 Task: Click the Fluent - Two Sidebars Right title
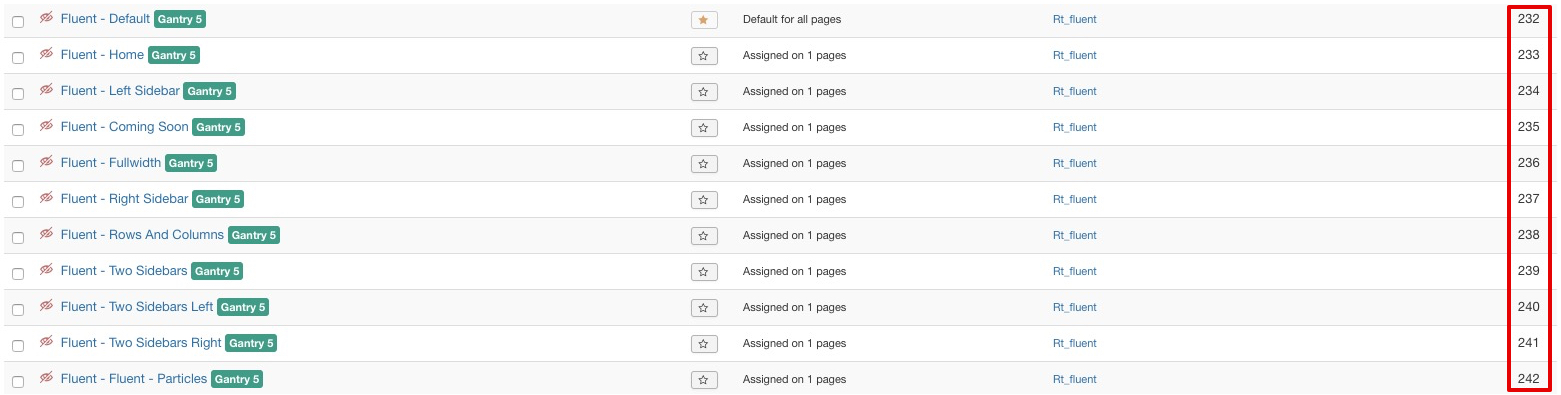click(141, 342)
